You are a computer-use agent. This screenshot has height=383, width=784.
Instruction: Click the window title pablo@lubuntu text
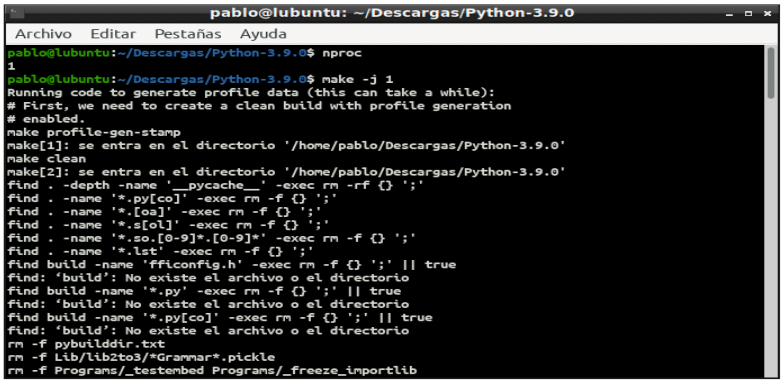coord(392,13)
